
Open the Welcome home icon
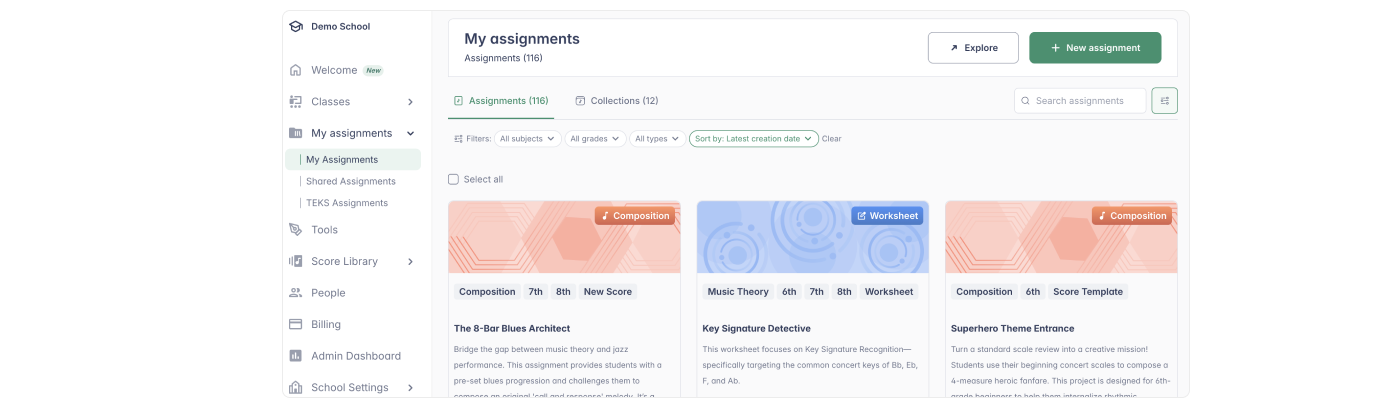point(296,71)
